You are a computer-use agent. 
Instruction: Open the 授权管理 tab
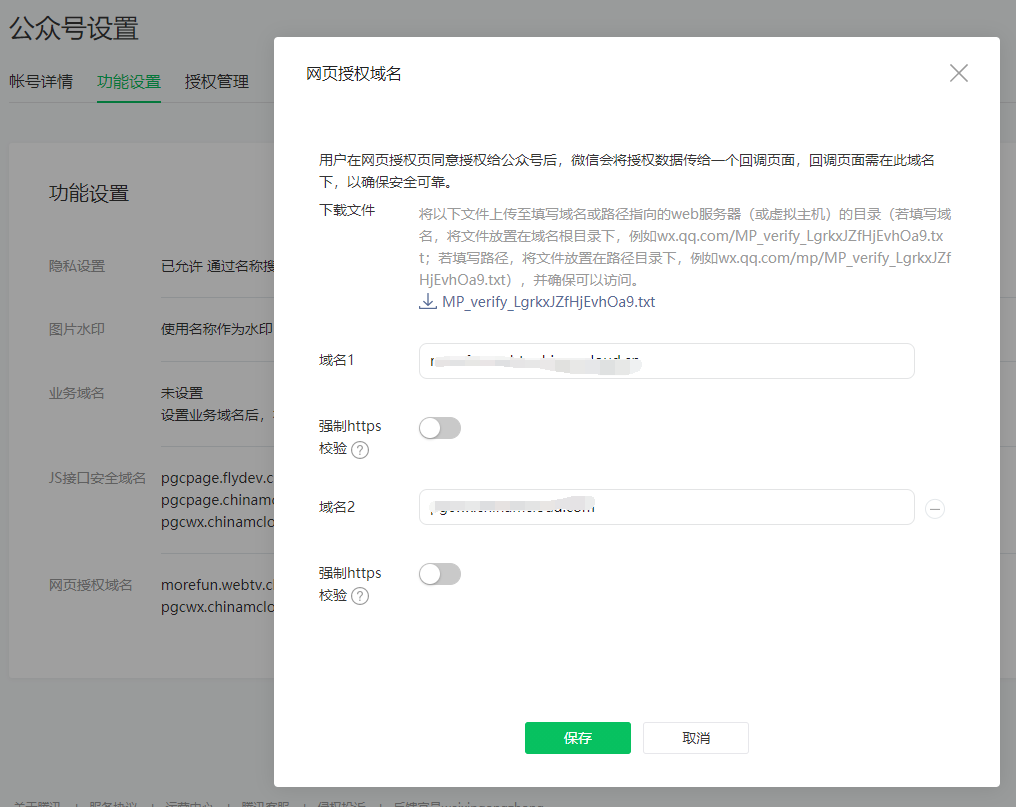tap(217, 82)
